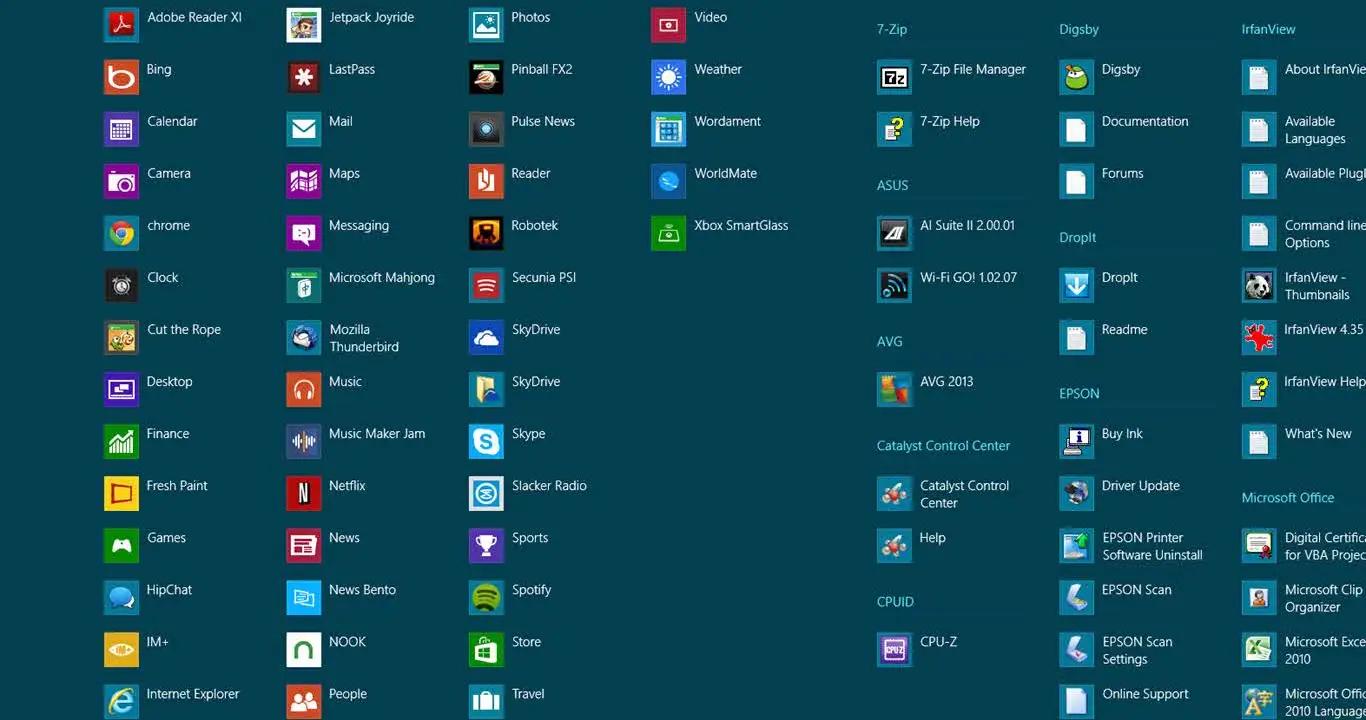
Task: Open the Catalyst Control Center app icon
Action: (x=894, y=493)
